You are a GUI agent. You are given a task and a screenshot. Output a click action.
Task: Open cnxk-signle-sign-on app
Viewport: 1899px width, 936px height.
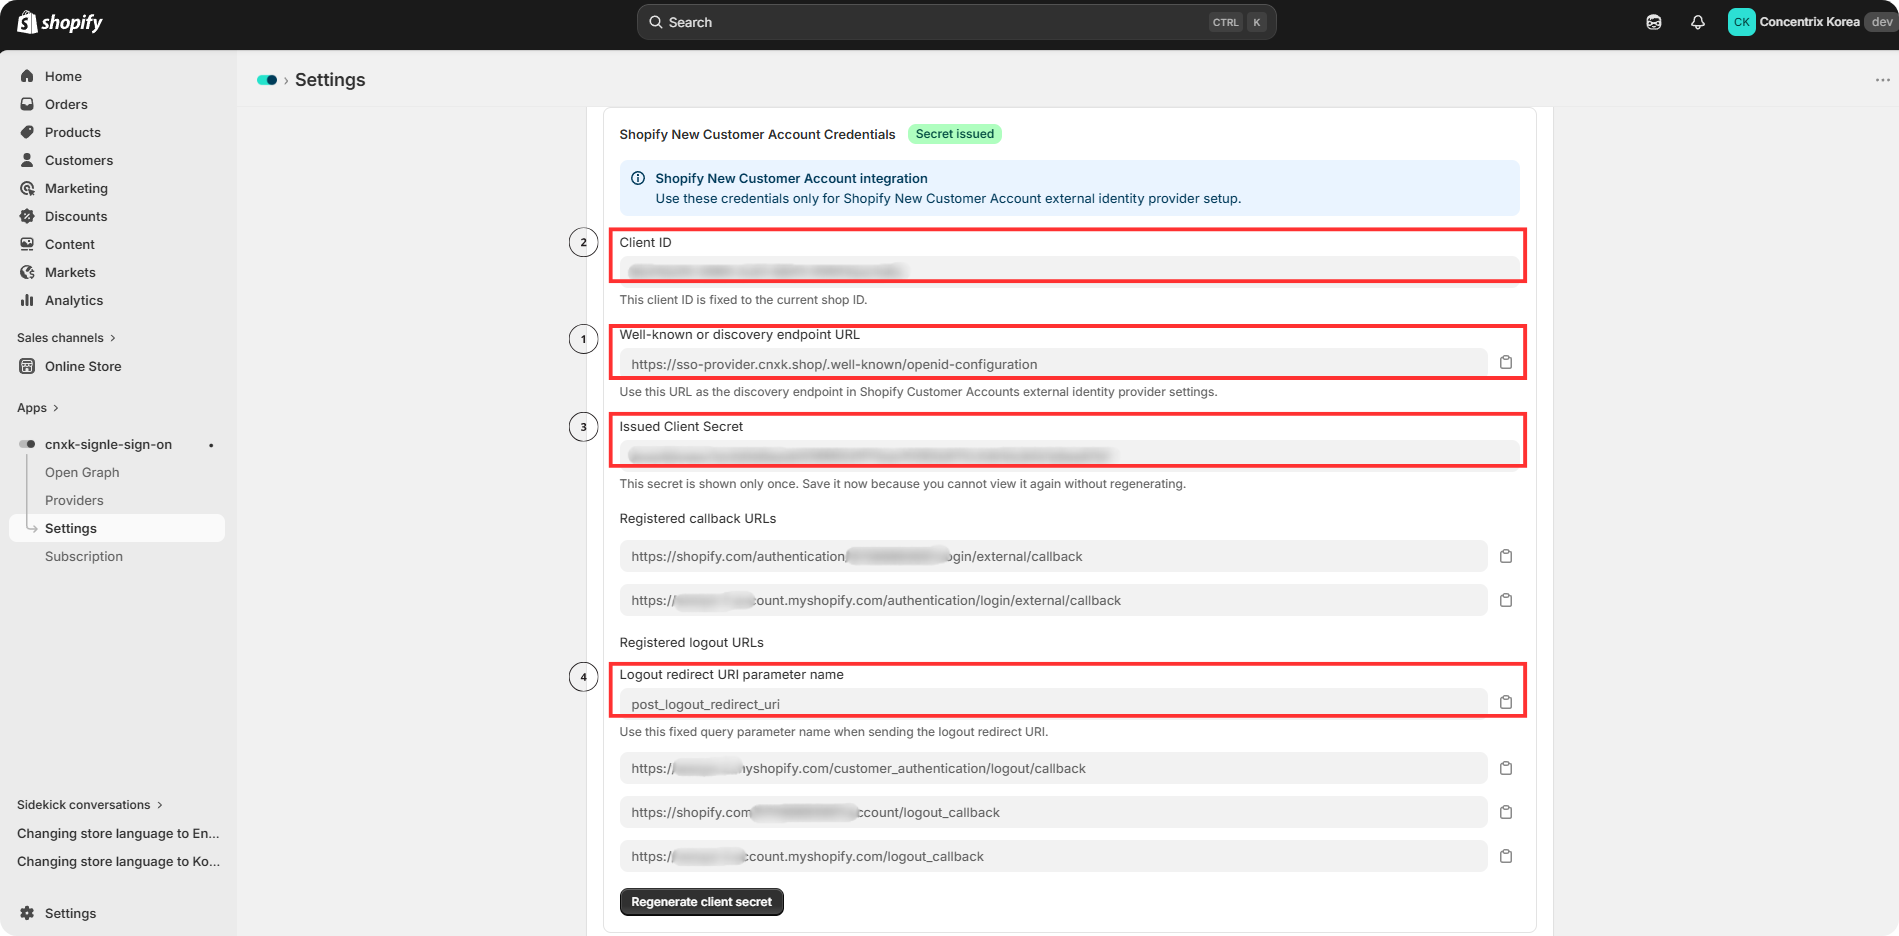click(x=108, y=444)
